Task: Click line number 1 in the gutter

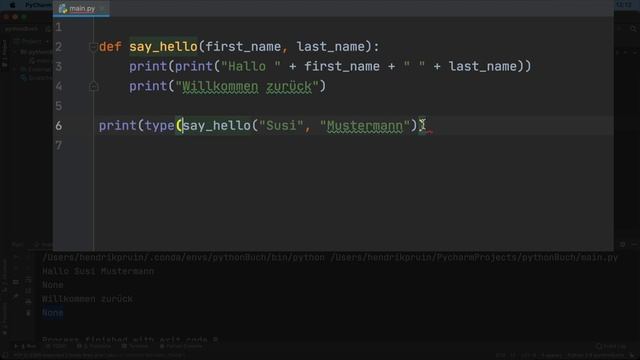Action: pyautogui.click(x=59, y=27)
